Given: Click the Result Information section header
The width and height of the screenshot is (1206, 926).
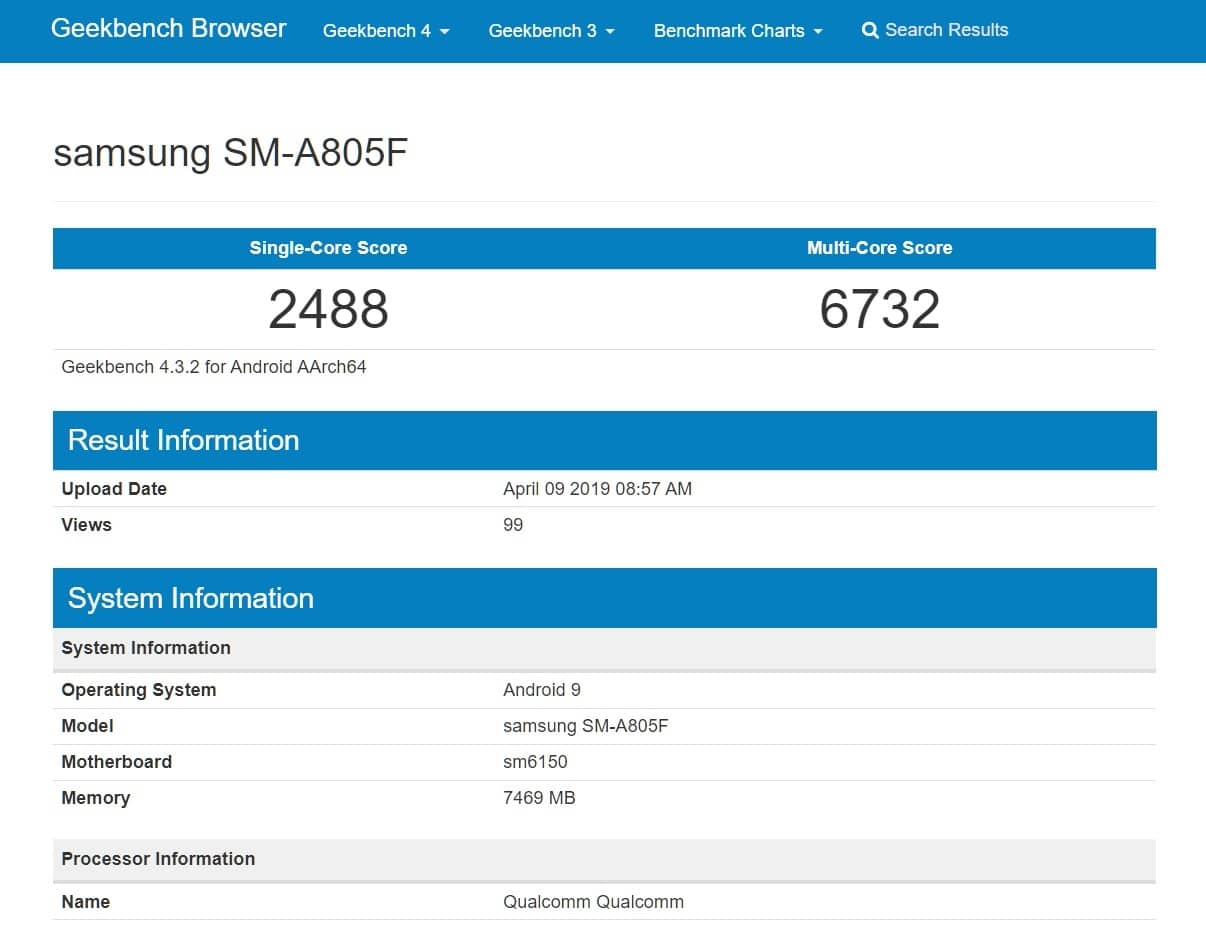Looking at the screenshot, I should (604, 440).
